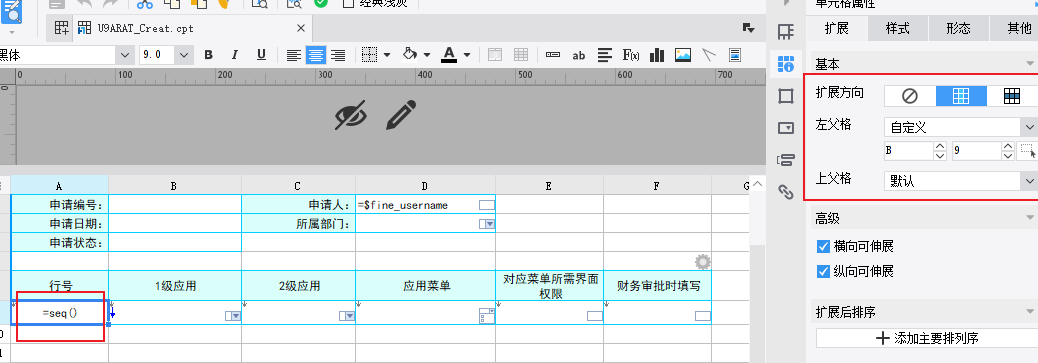Collapse the 高级 section
This screenshot has height=363, width=1038.
pyautogui.click(x=1029, y=218)
